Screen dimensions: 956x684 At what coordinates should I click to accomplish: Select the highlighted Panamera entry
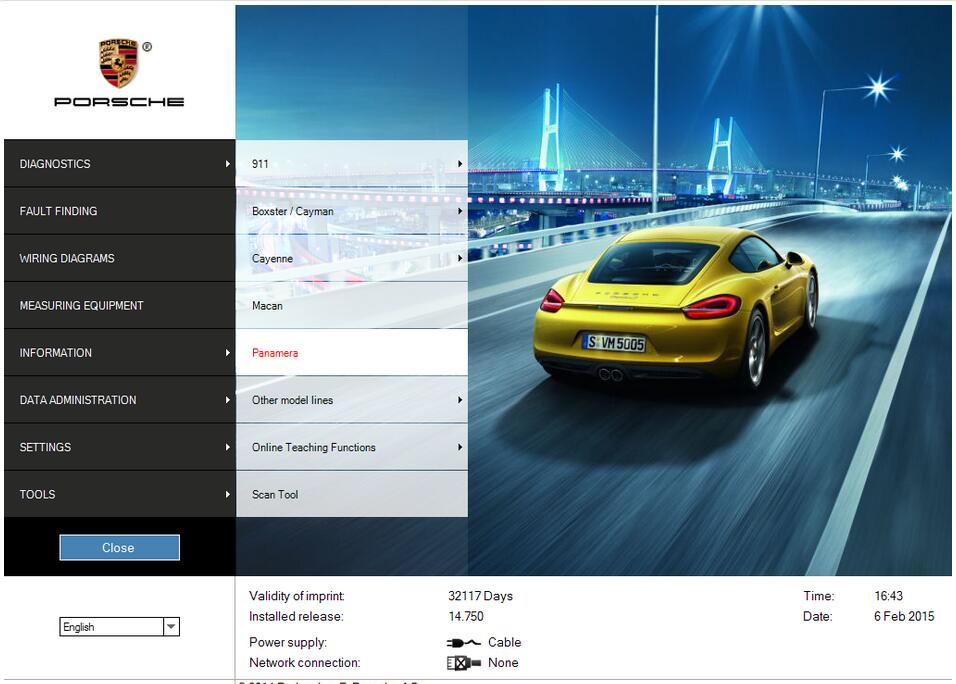(350, 353)
